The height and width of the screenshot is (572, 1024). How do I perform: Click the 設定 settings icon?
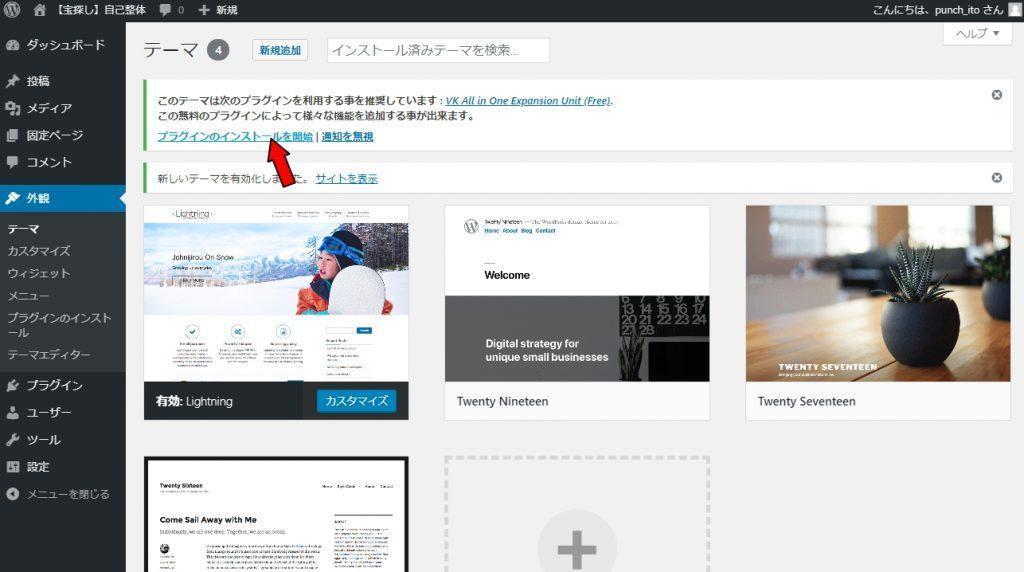(x=12, y=467)
